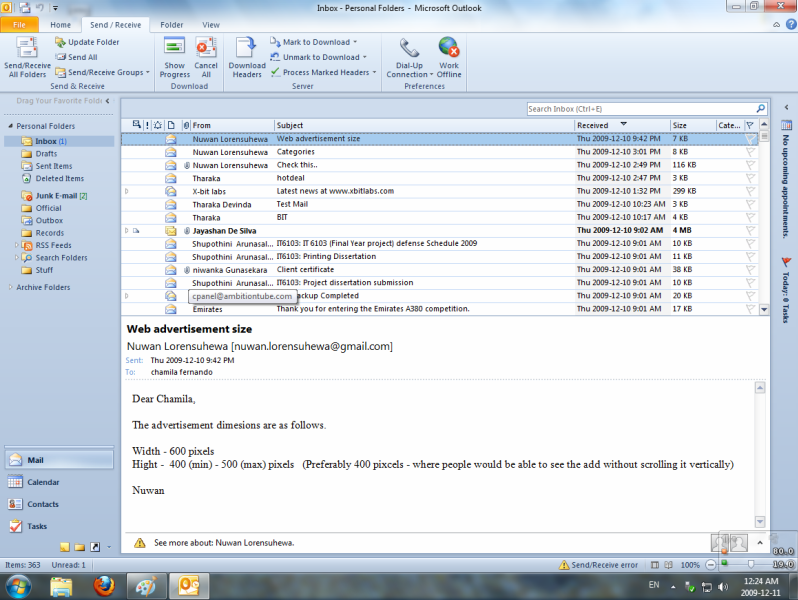
Task: Flag the 'Test Mail' message
Action: click(x=750, y=204)
